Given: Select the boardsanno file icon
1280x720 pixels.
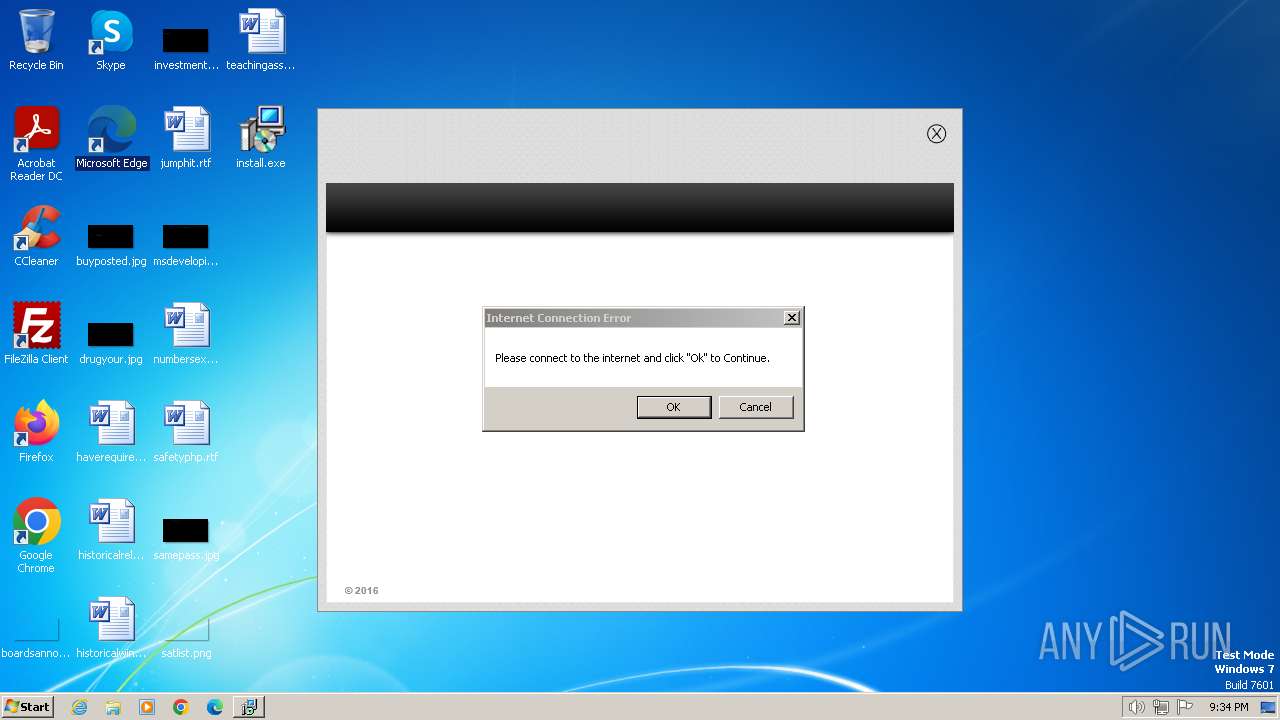Looking at the screenshot, I should pyautogui.click(x=36, y=636).
